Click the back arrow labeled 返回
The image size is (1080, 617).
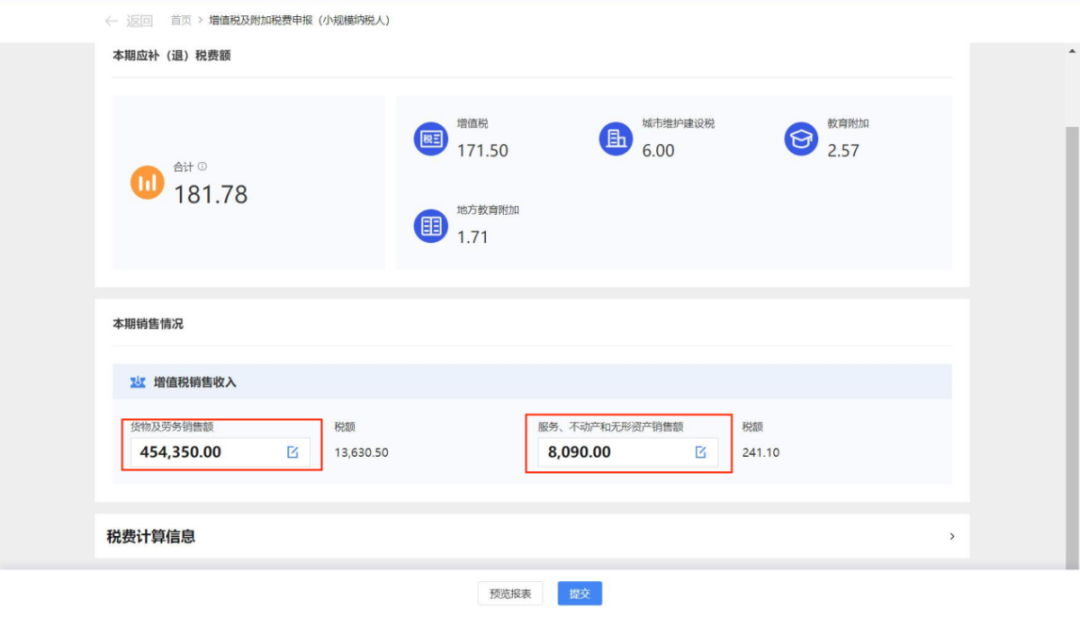tap(128, 21)
